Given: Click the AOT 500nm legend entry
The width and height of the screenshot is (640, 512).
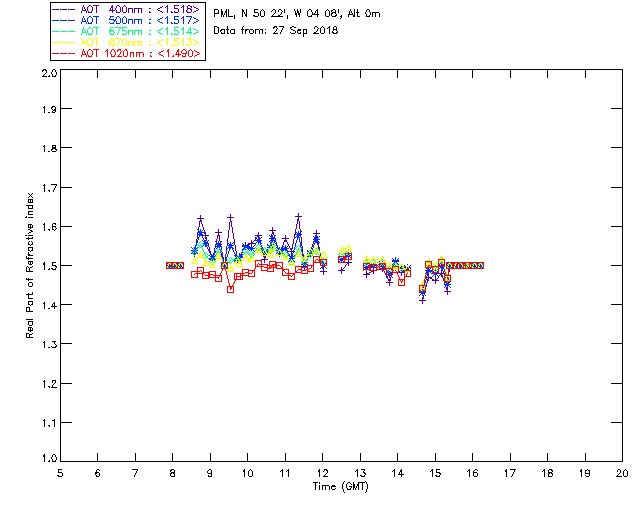Looking at the screenshot, I should click(126, 20).
